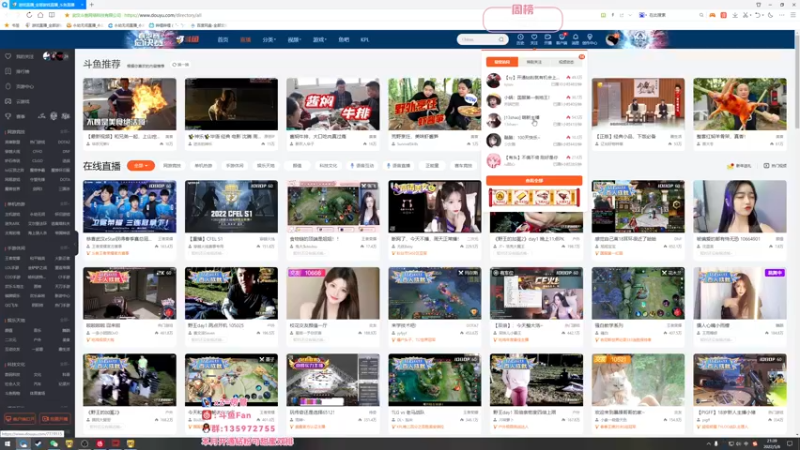Open the red recorder icon in taskbar
Screen dimensions: 800x450
point(100,444)
